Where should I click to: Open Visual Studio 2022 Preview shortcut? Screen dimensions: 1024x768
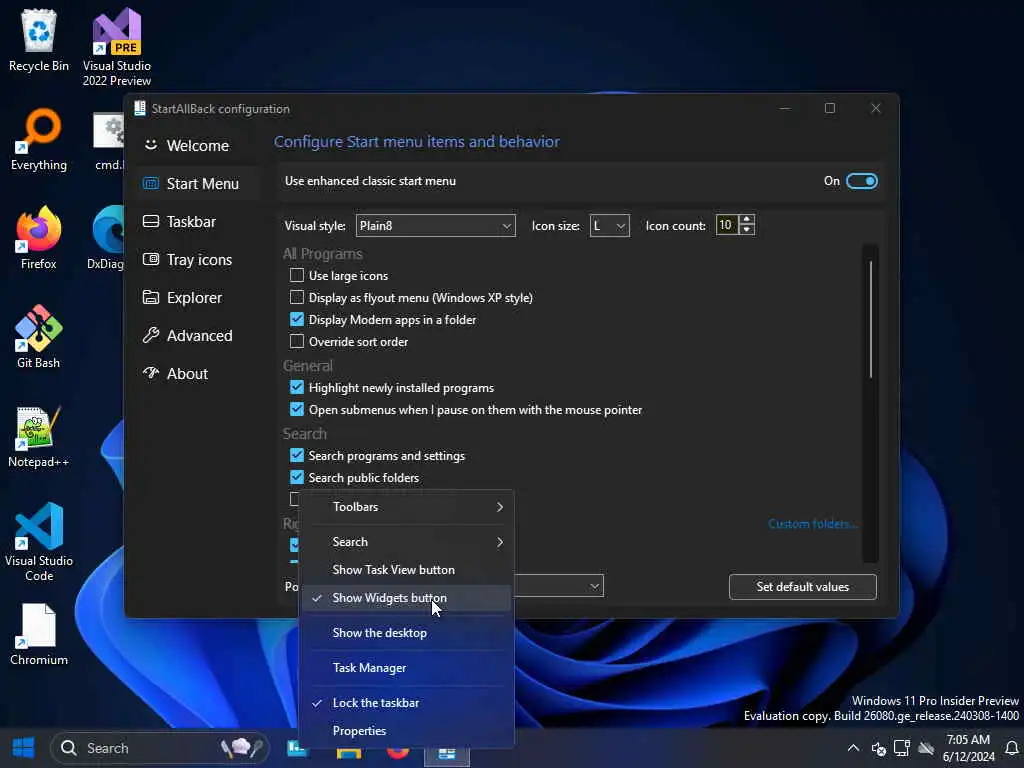[x=117, y=47]
